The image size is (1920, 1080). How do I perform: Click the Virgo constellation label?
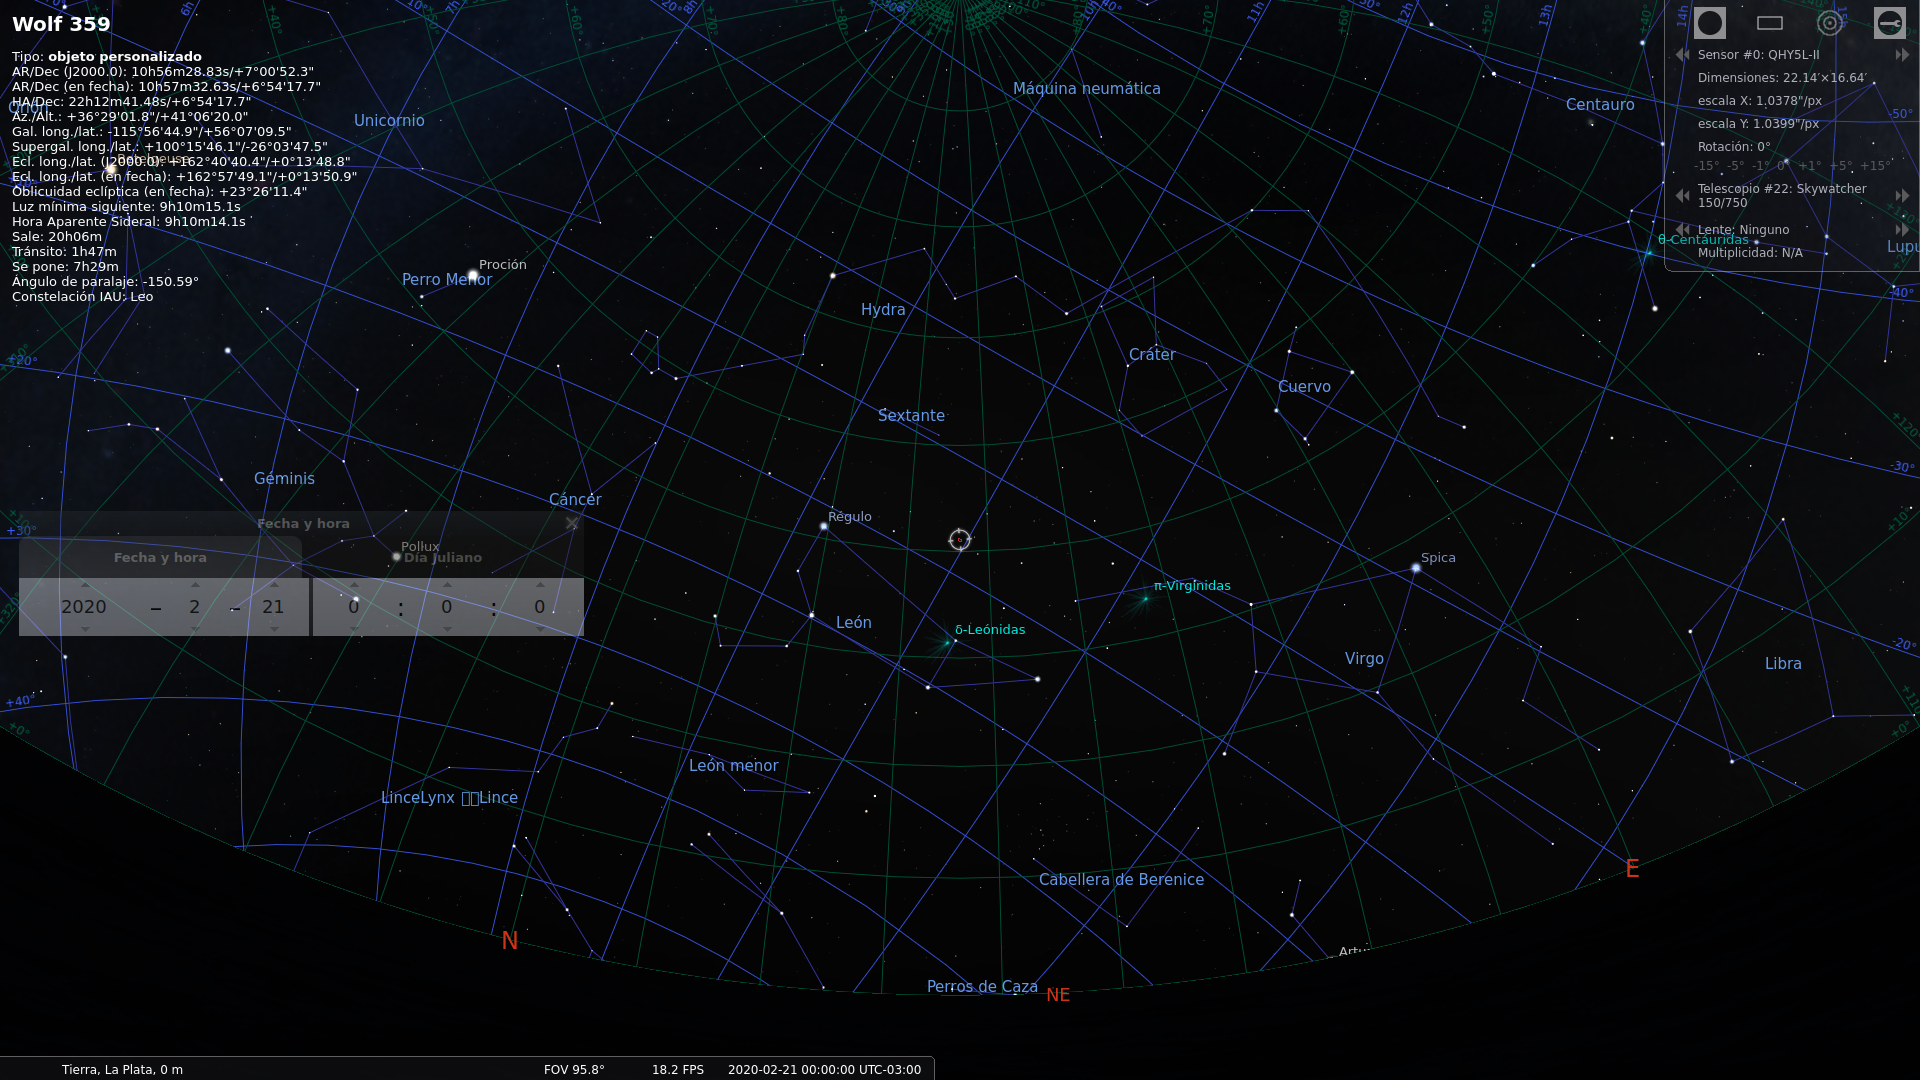(1364, 659)
